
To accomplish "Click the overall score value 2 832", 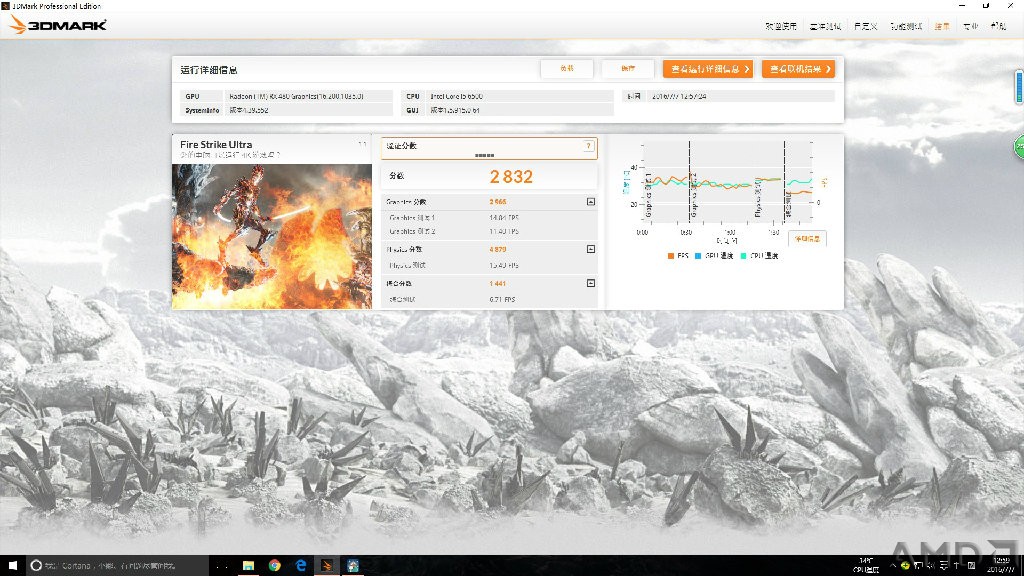I will 511,176.
